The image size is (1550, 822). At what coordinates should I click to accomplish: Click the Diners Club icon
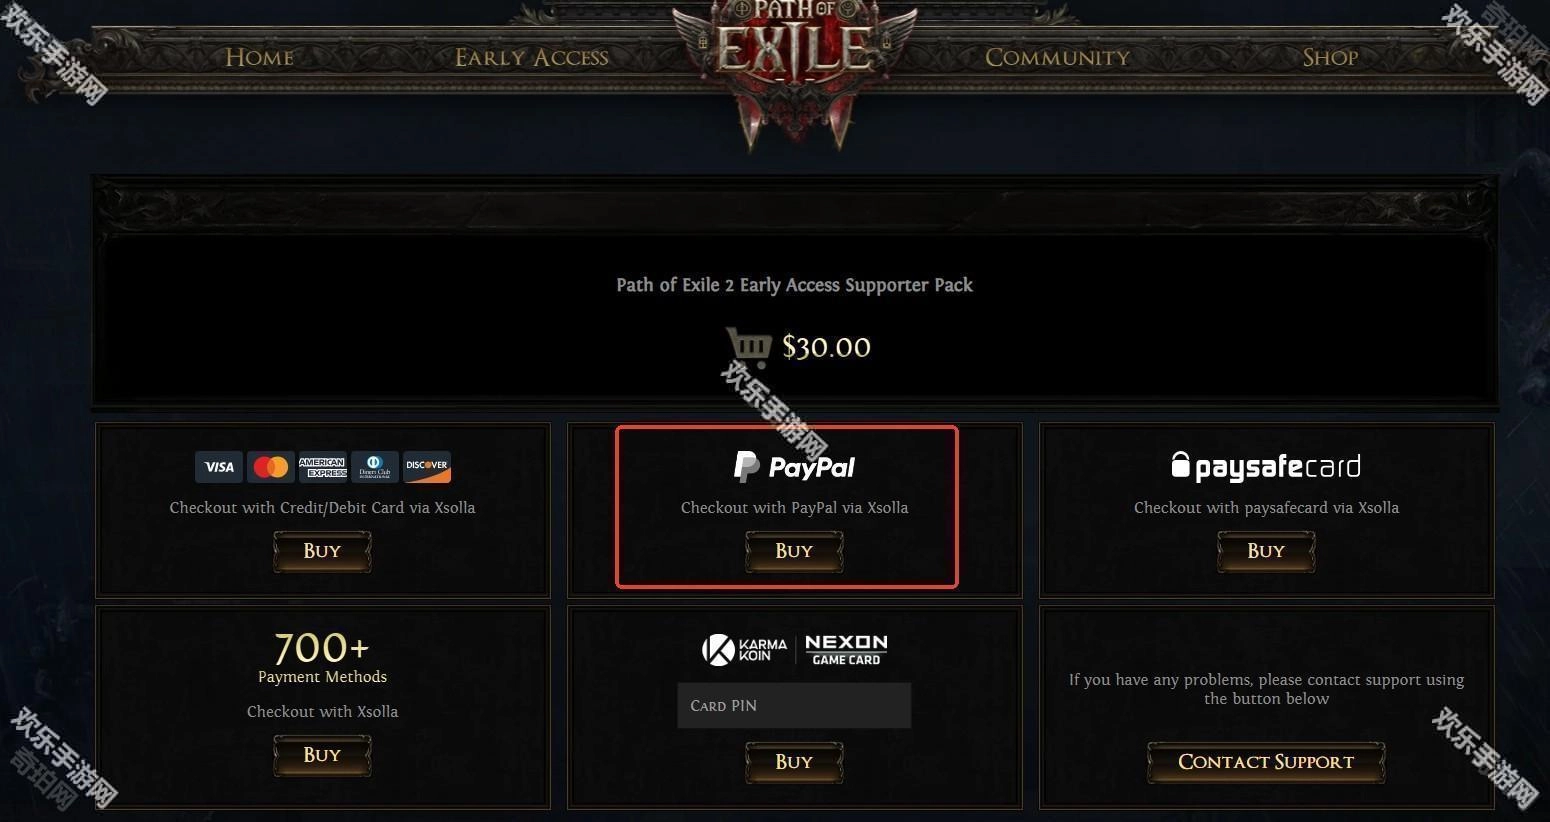click(375, 467)
